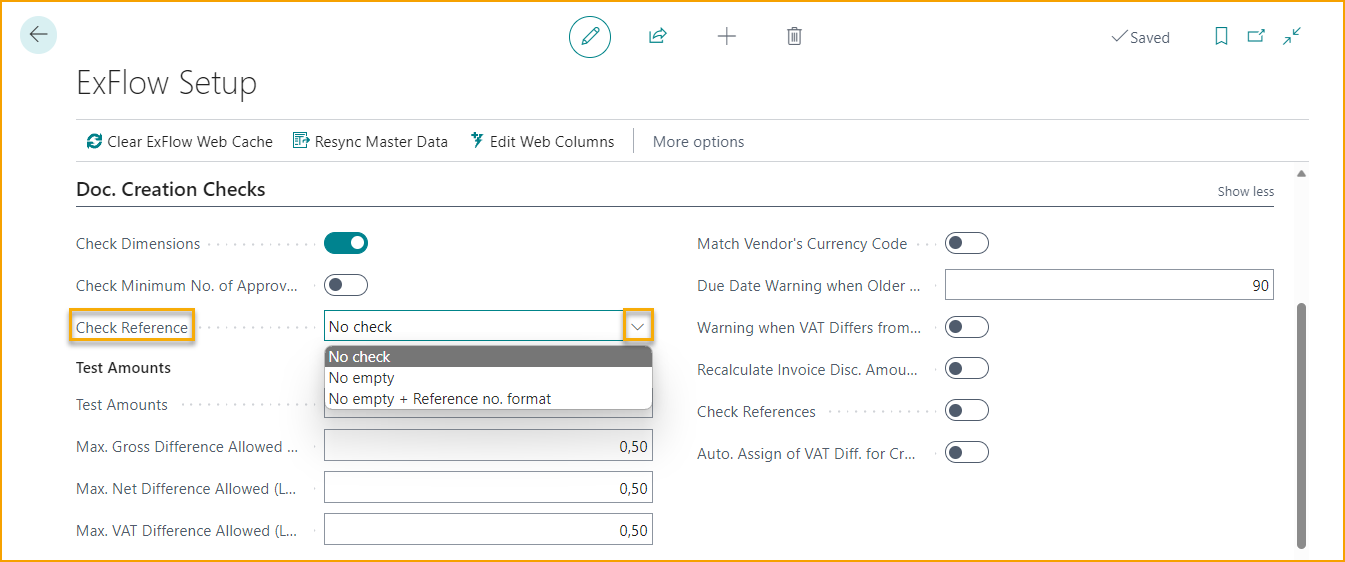Click Check Reference dropdown arrow
This screenshot has width=1345, height=562.
639,326
